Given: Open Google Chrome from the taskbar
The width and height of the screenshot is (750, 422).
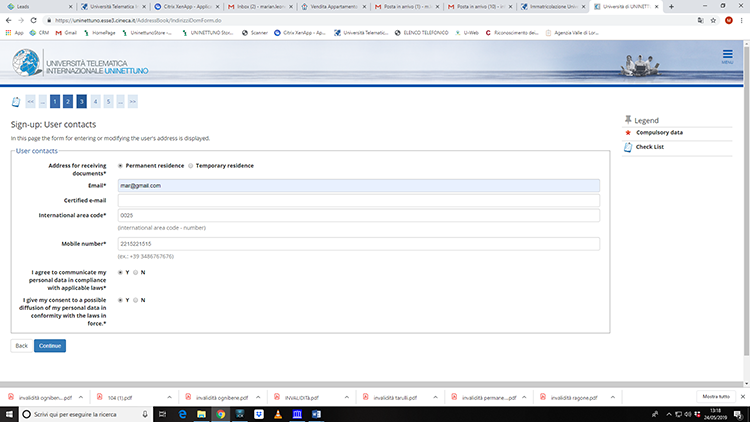Looking at the screenshot, I should (x=220, y=412).
